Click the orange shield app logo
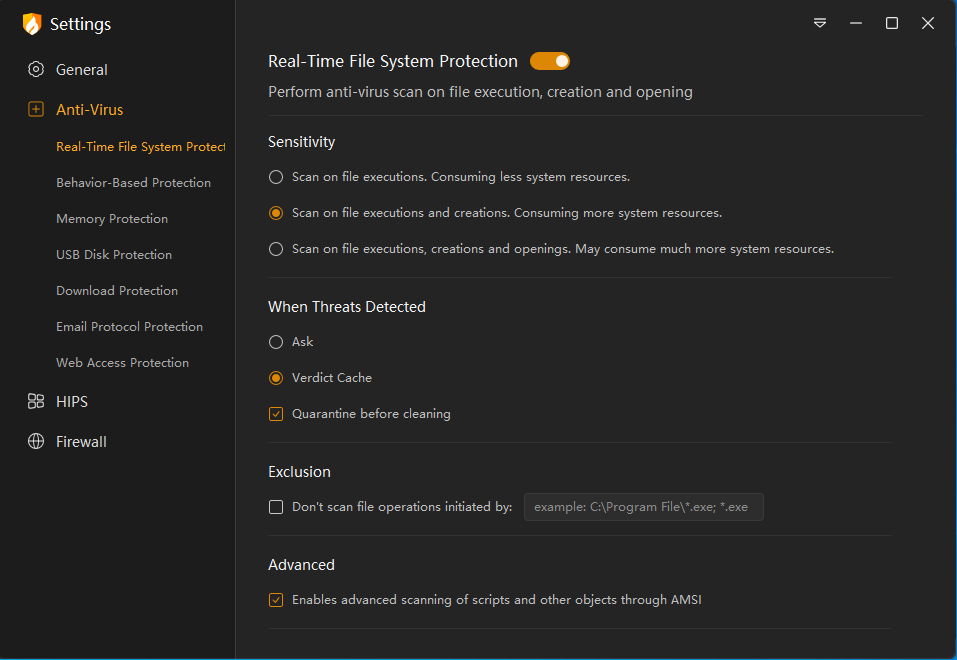957x660 pixels. pos(32,24)
